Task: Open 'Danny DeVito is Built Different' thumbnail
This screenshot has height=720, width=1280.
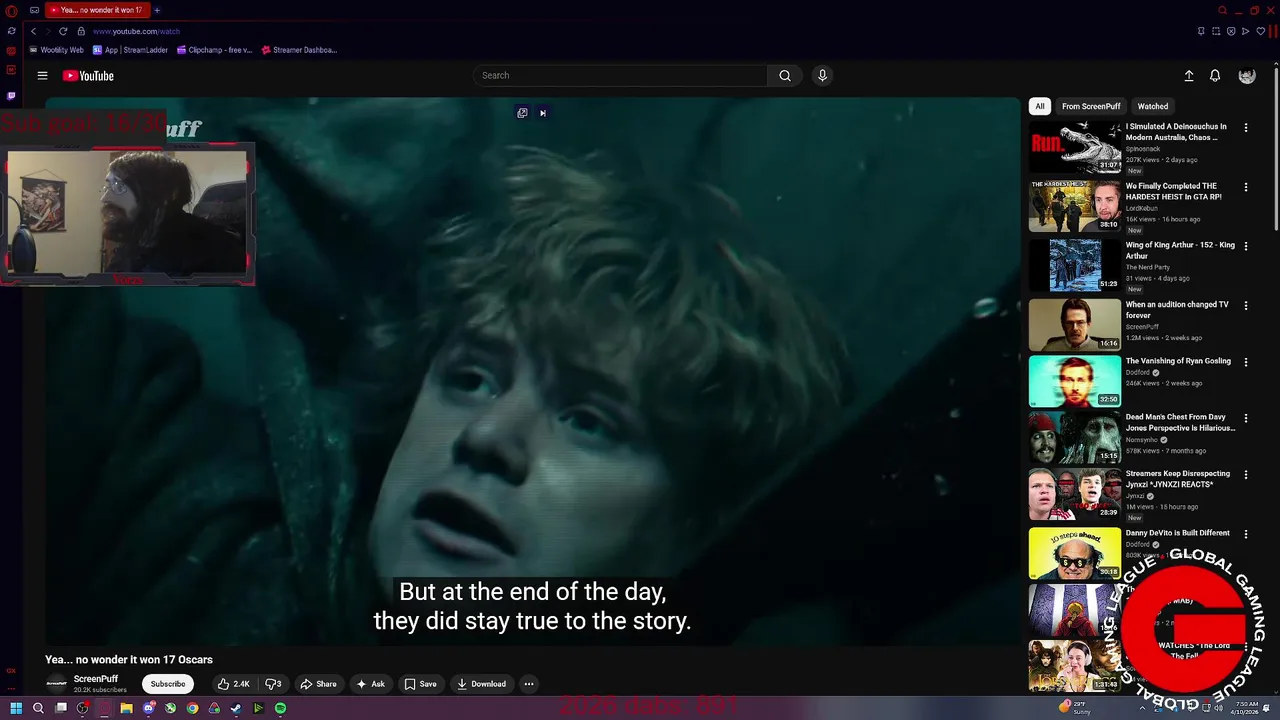Action: pyautogui.click(x=1075, y=553)
